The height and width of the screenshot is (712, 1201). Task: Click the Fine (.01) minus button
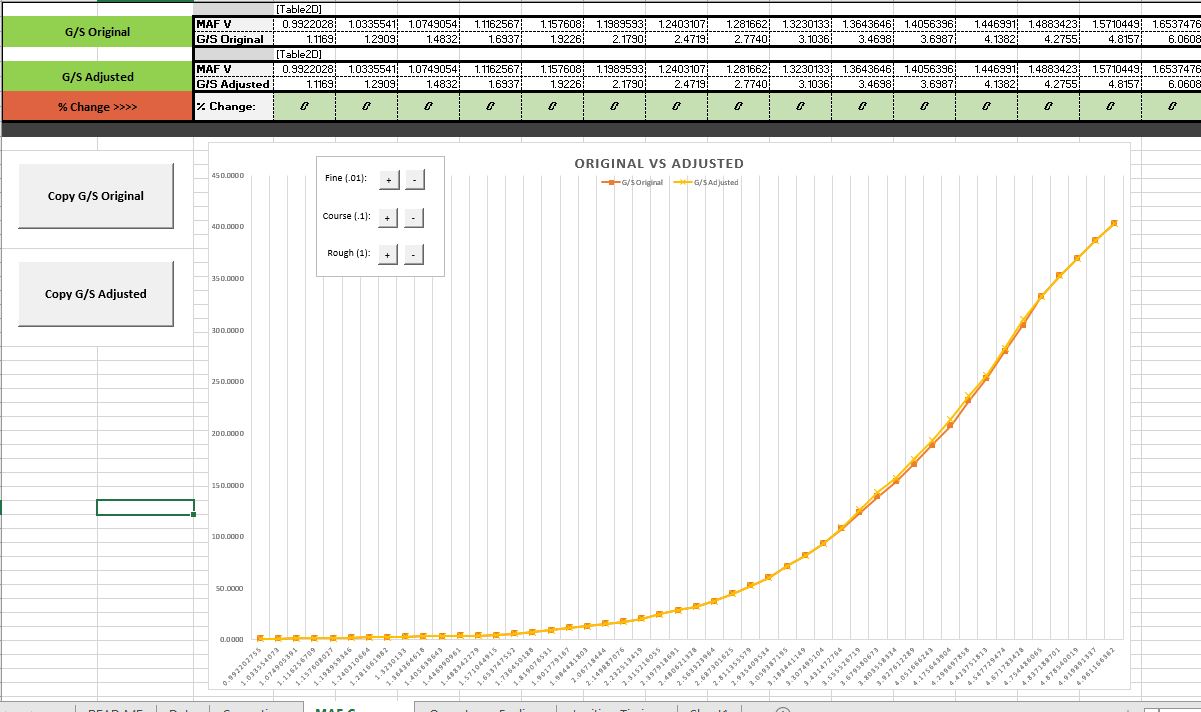coord(414,179)
